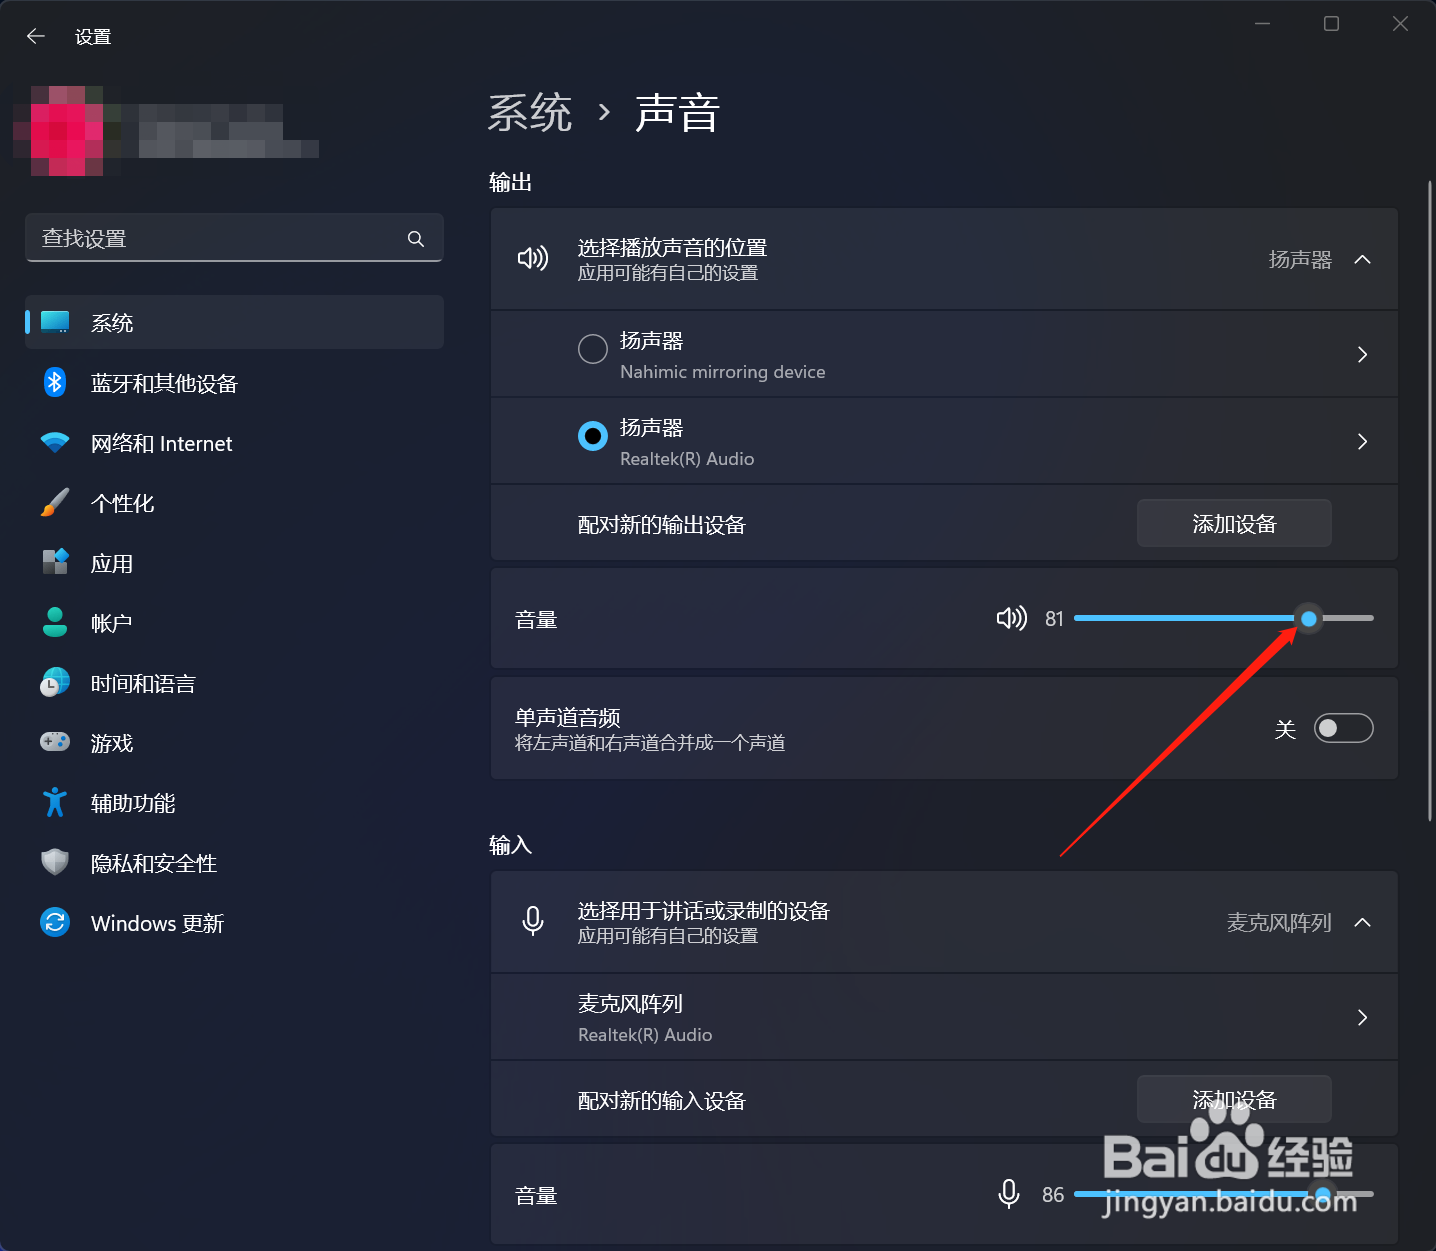Toggle the mono audio (单声道音频) switch
This screenshot has width=1436, height=1251.
pos(1343,728)
